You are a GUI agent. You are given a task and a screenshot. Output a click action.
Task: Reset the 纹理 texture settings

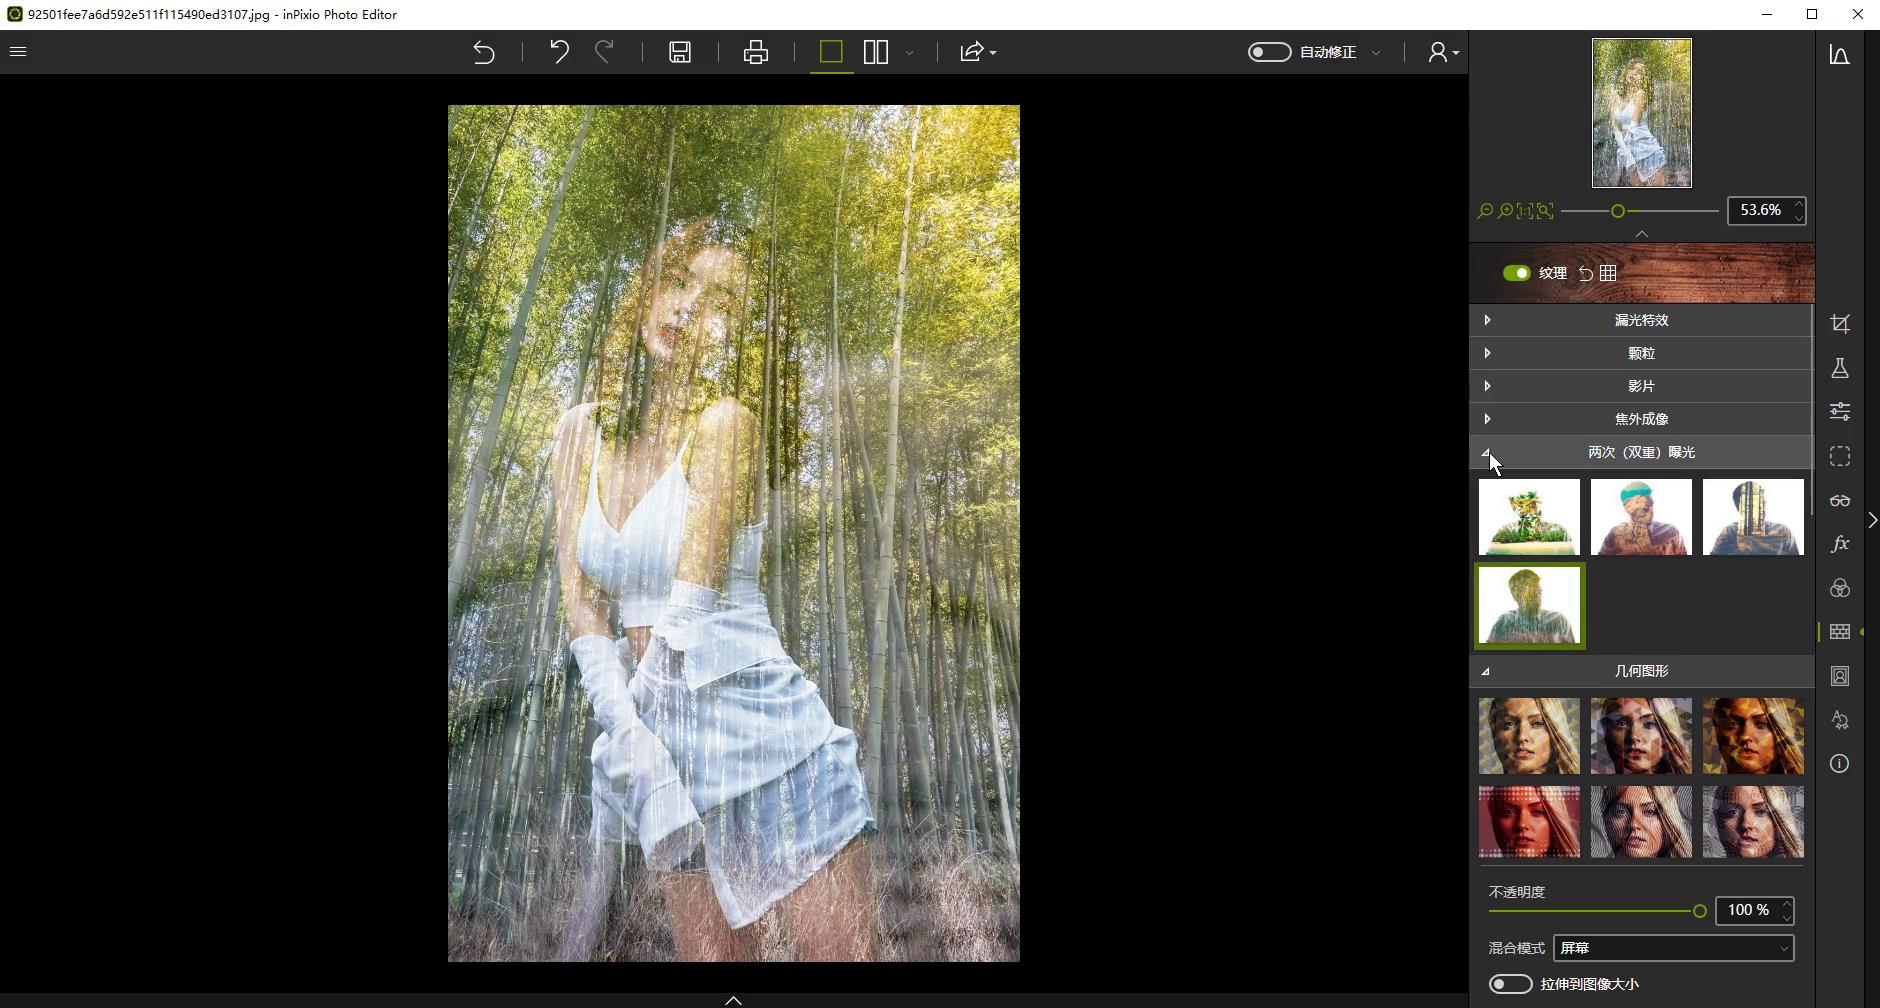click(x=1585, y=273)
